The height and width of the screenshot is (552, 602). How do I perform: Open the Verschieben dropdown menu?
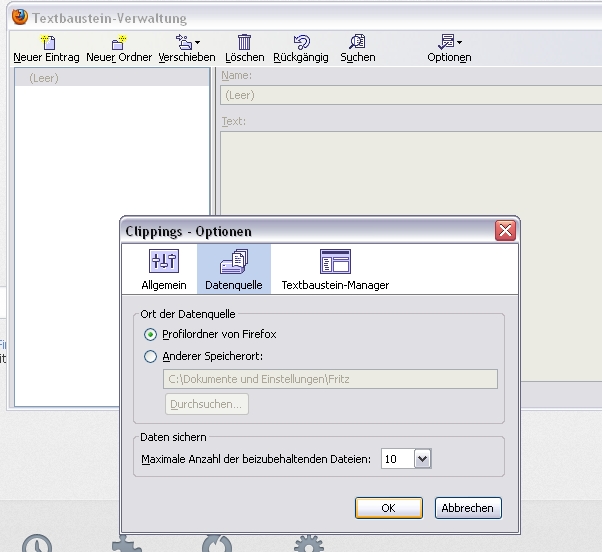[x=187, y=42]
